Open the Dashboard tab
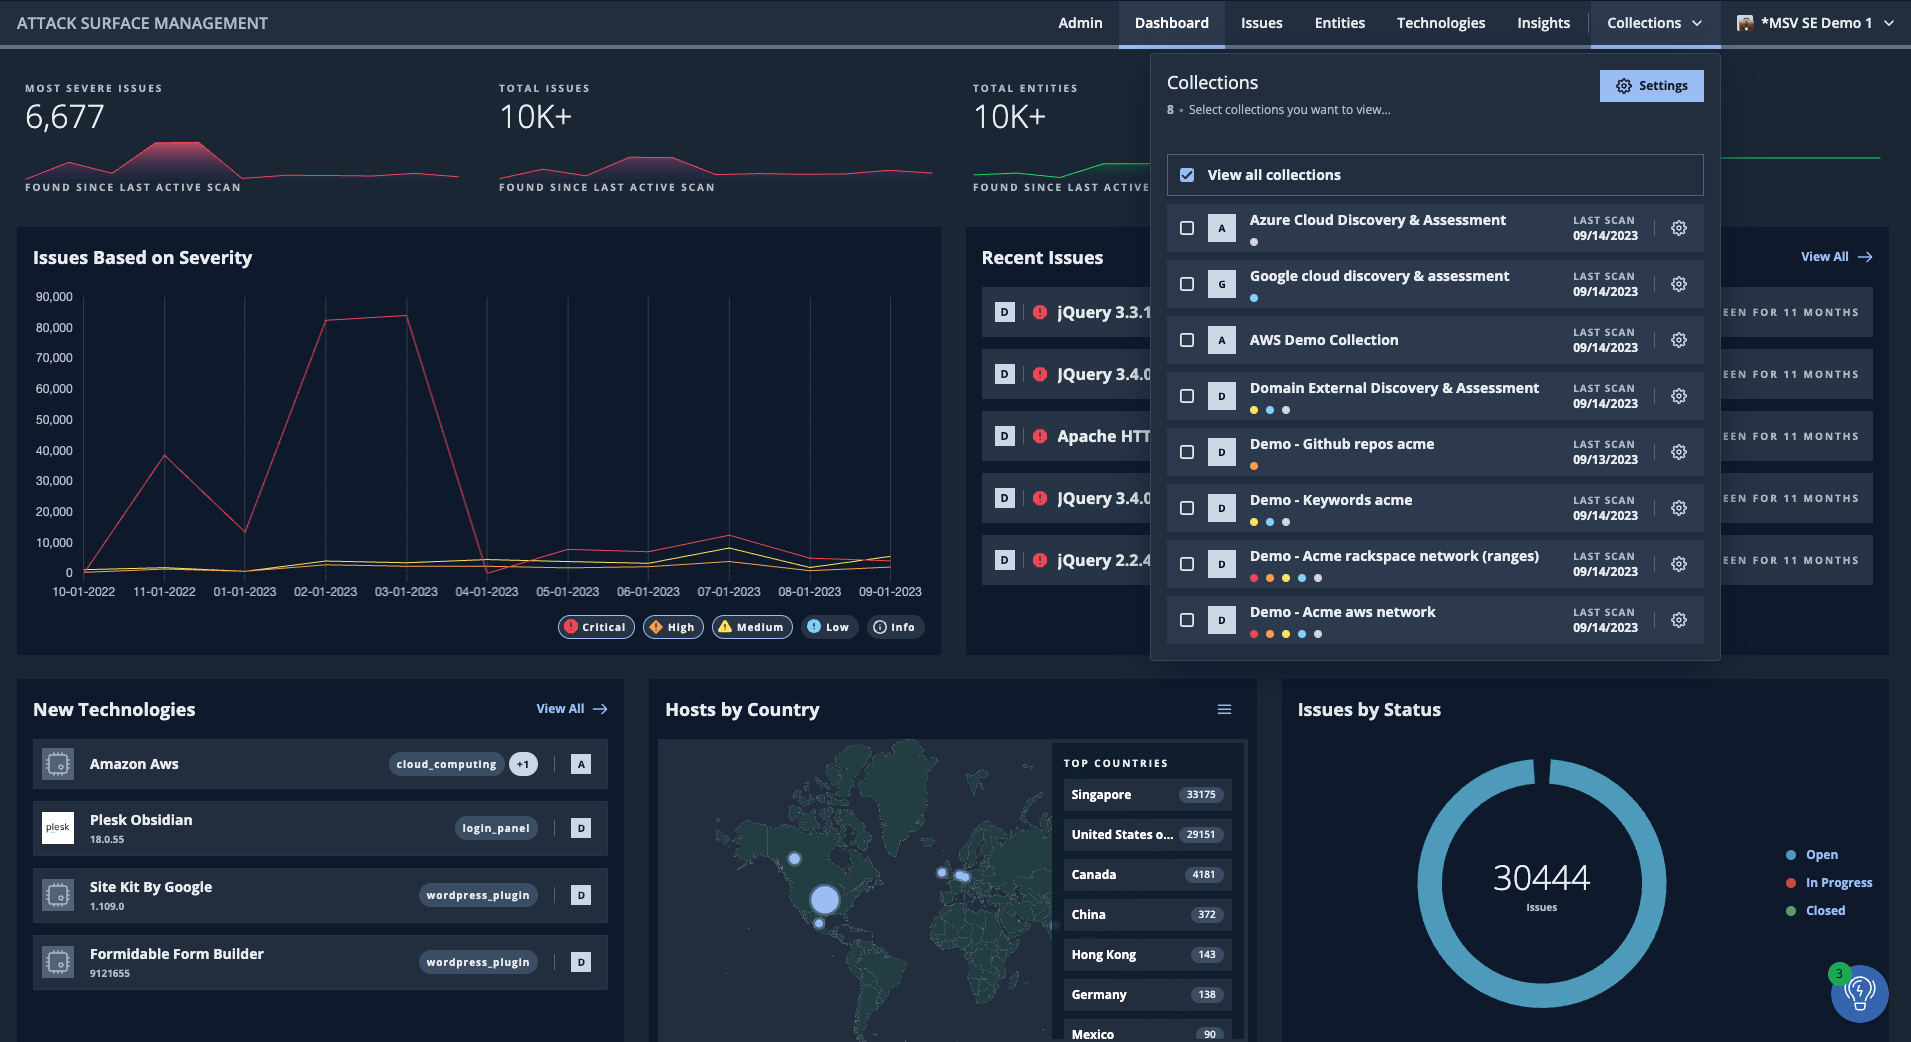This screenshot has height=1042, width=1911. click(x=1171, y=23)
